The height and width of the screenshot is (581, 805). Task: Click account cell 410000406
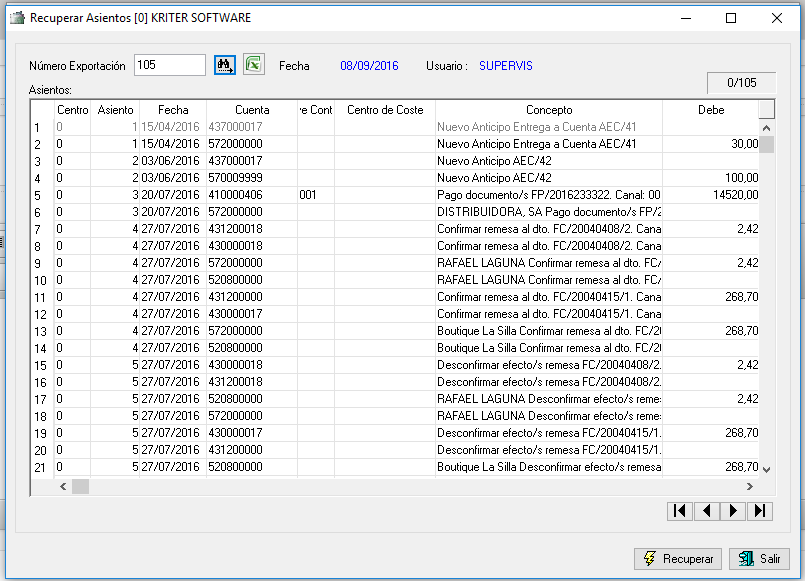click(252, 195)
